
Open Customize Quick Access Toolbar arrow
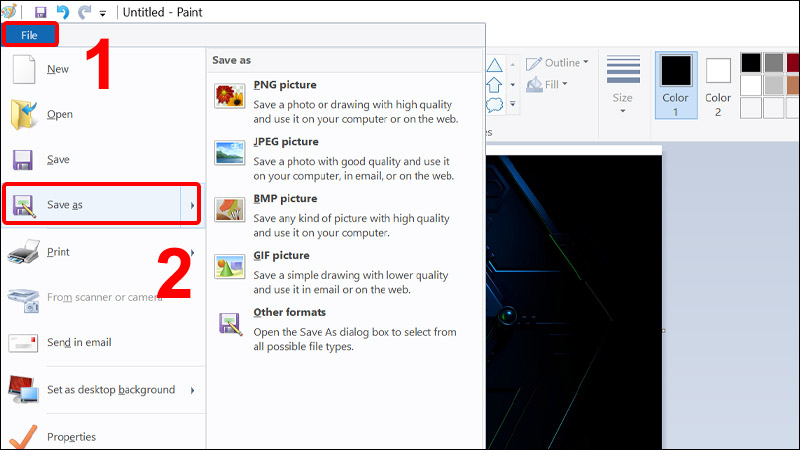[103, 13]
